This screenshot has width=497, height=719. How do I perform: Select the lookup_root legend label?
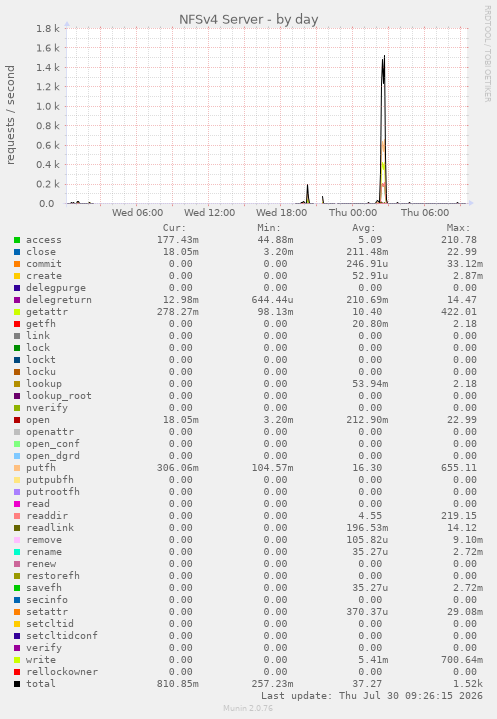pos(59,396)
